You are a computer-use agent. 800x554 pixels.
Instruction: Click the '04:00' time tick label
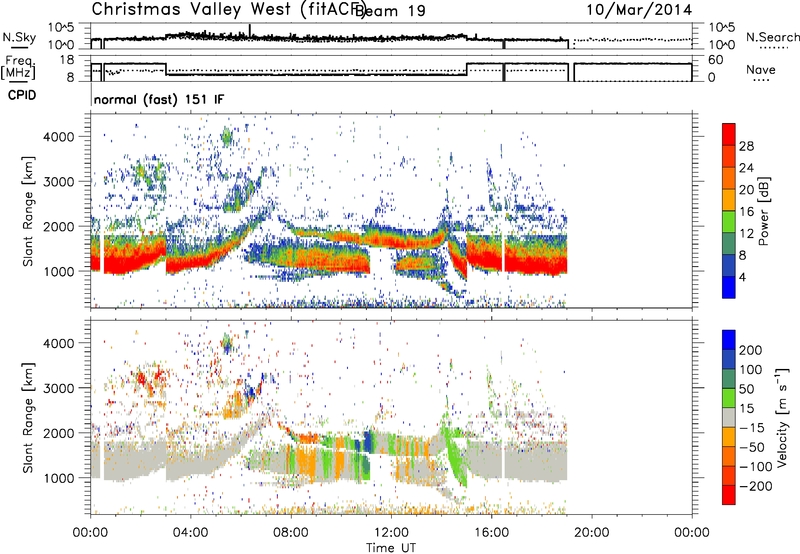tap(191, 533)
